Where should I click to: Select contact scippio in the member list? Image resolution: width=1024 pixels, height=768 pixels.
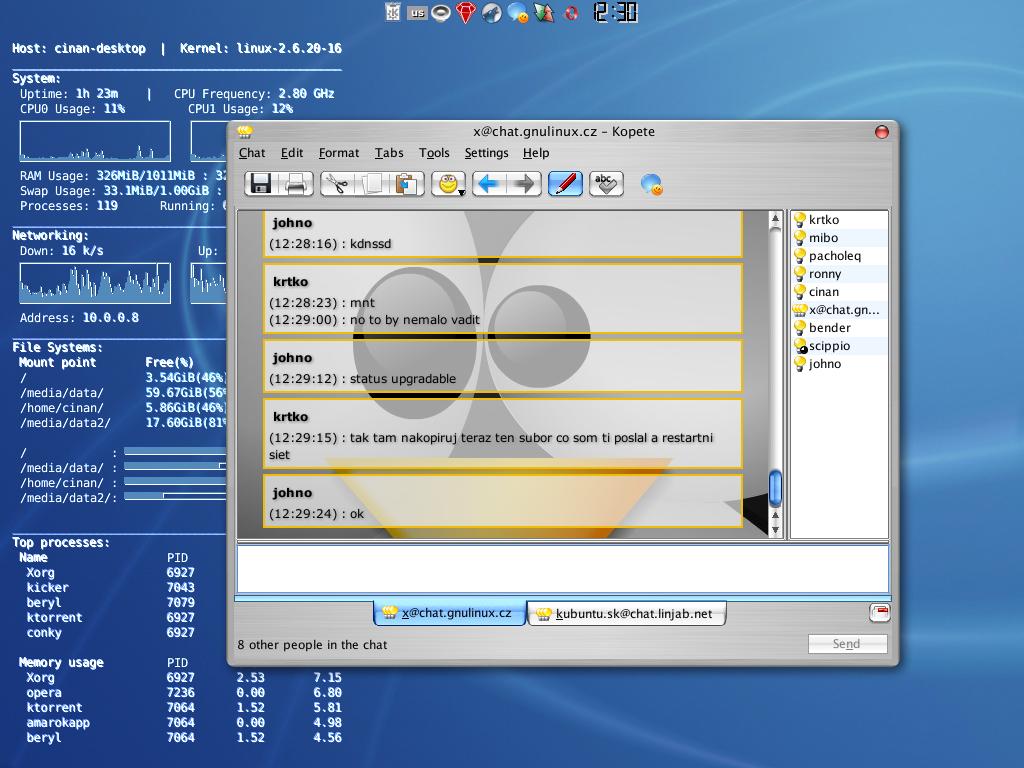[839, 346]
